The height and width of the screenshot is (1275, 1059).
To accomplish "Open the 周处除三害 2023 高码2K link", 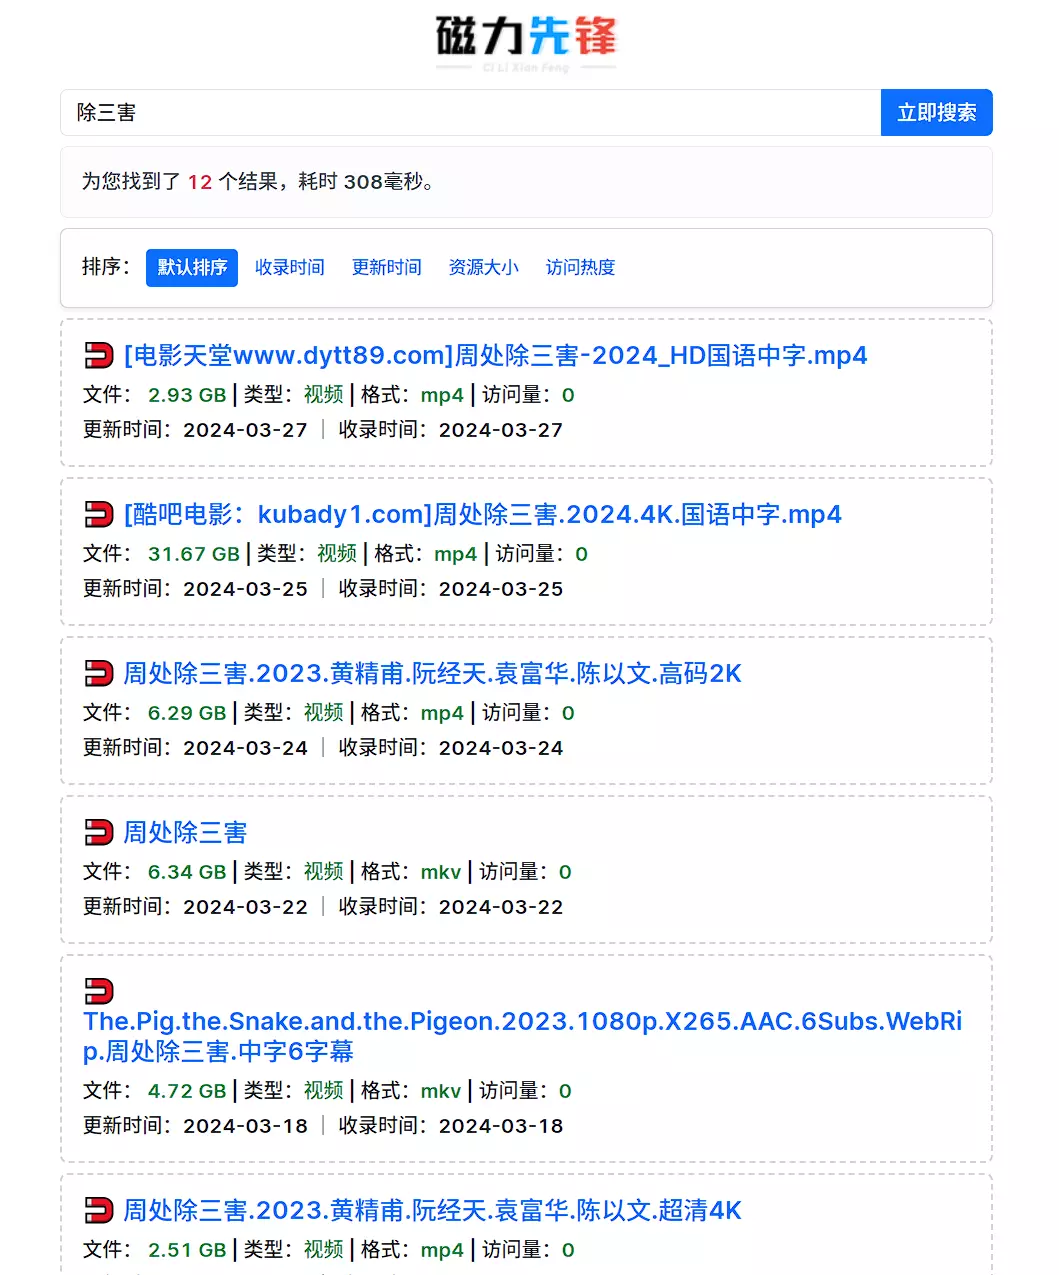I will point(432,674).
